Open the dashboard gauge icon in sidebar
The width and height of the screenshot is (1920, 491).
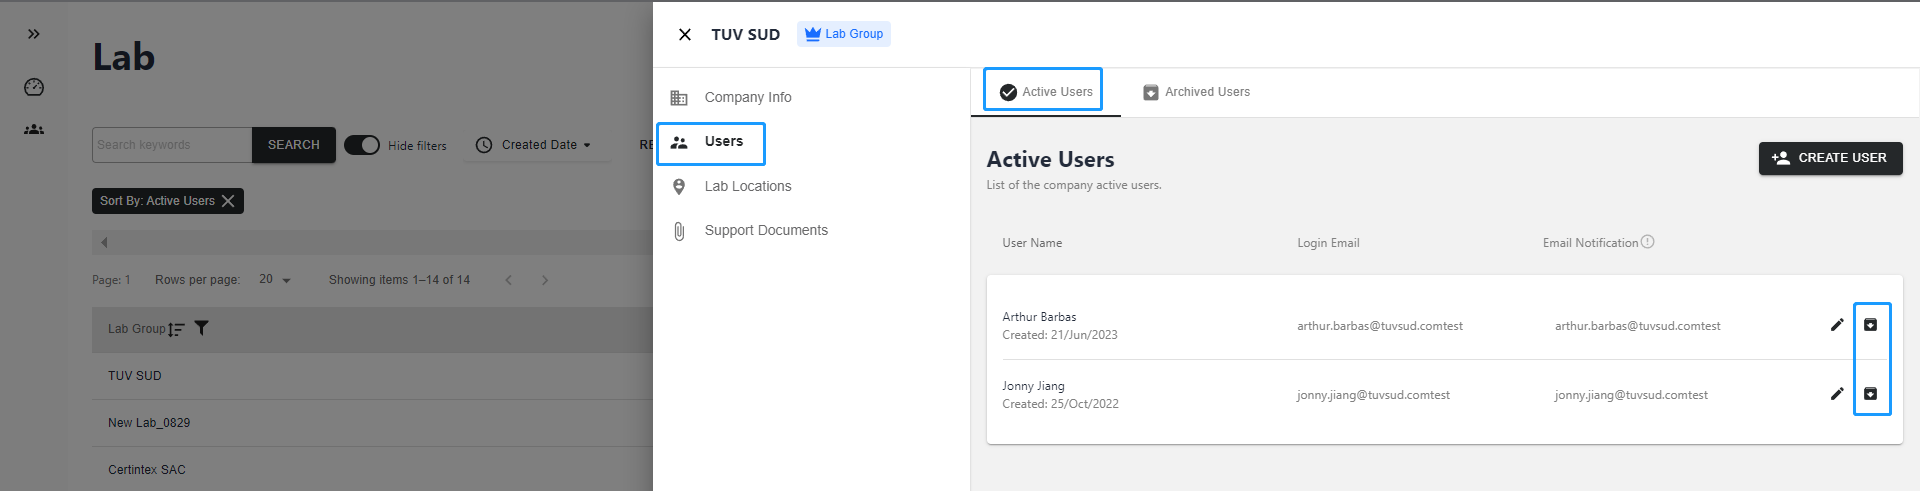(34, 87)
